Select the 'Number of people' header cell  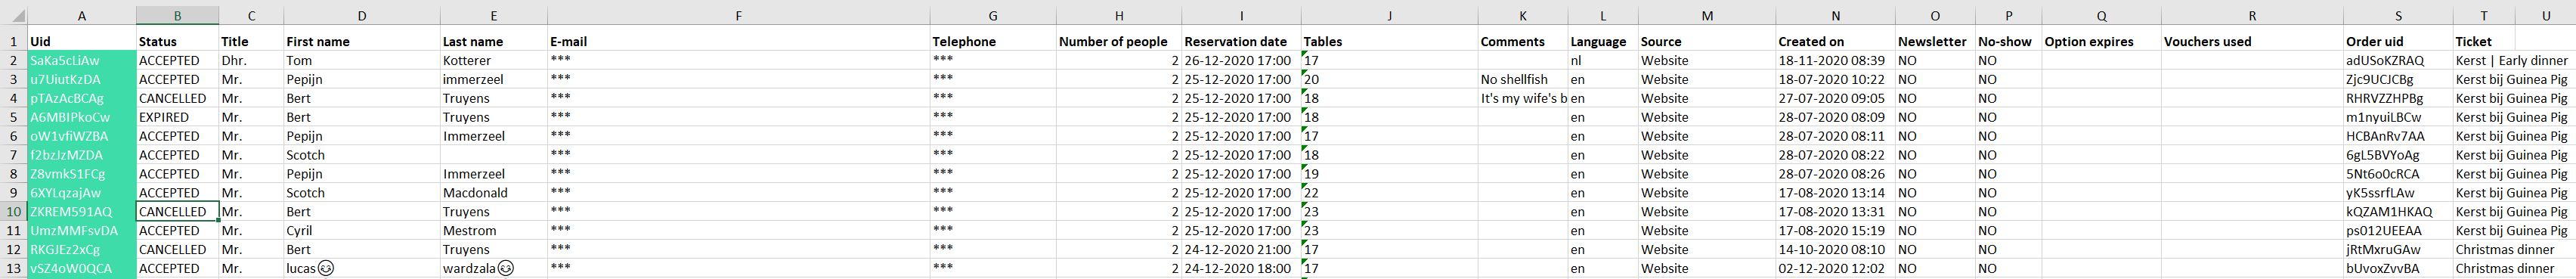click(1119, 42)
